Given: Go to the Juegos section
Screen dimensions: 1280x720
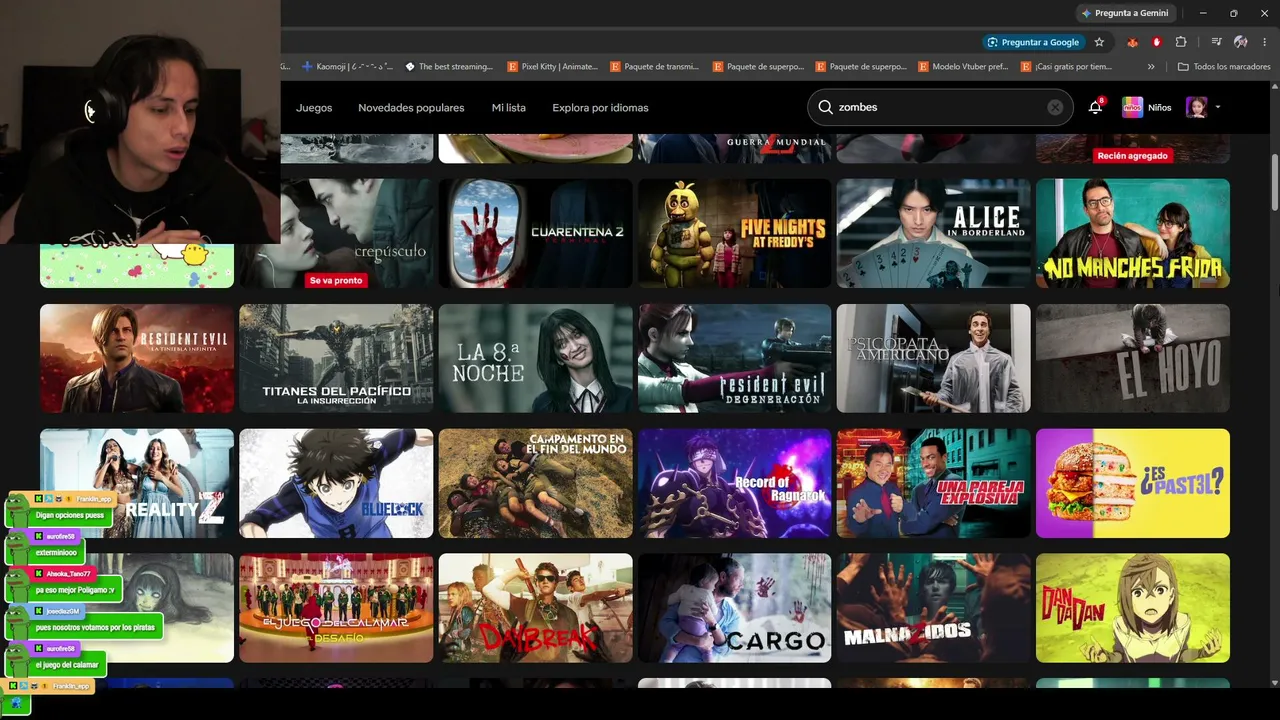Looking at the screenshot, I should point(314,107).
